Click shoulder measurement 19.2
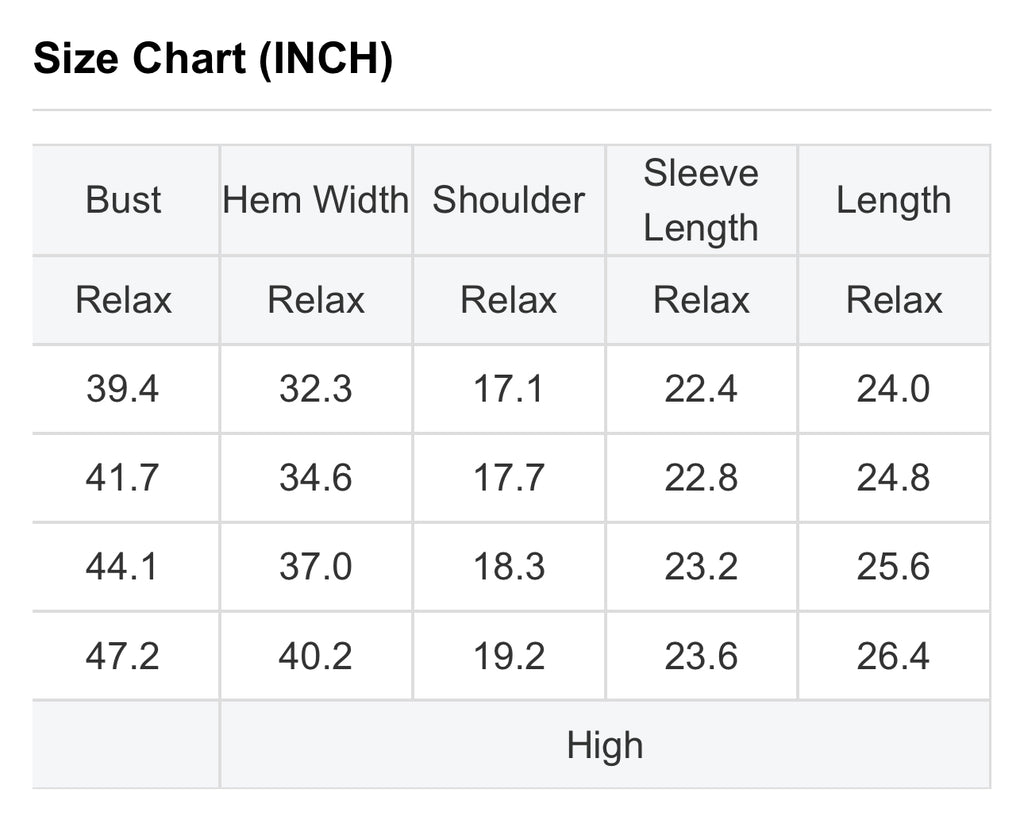 [508, 656]
